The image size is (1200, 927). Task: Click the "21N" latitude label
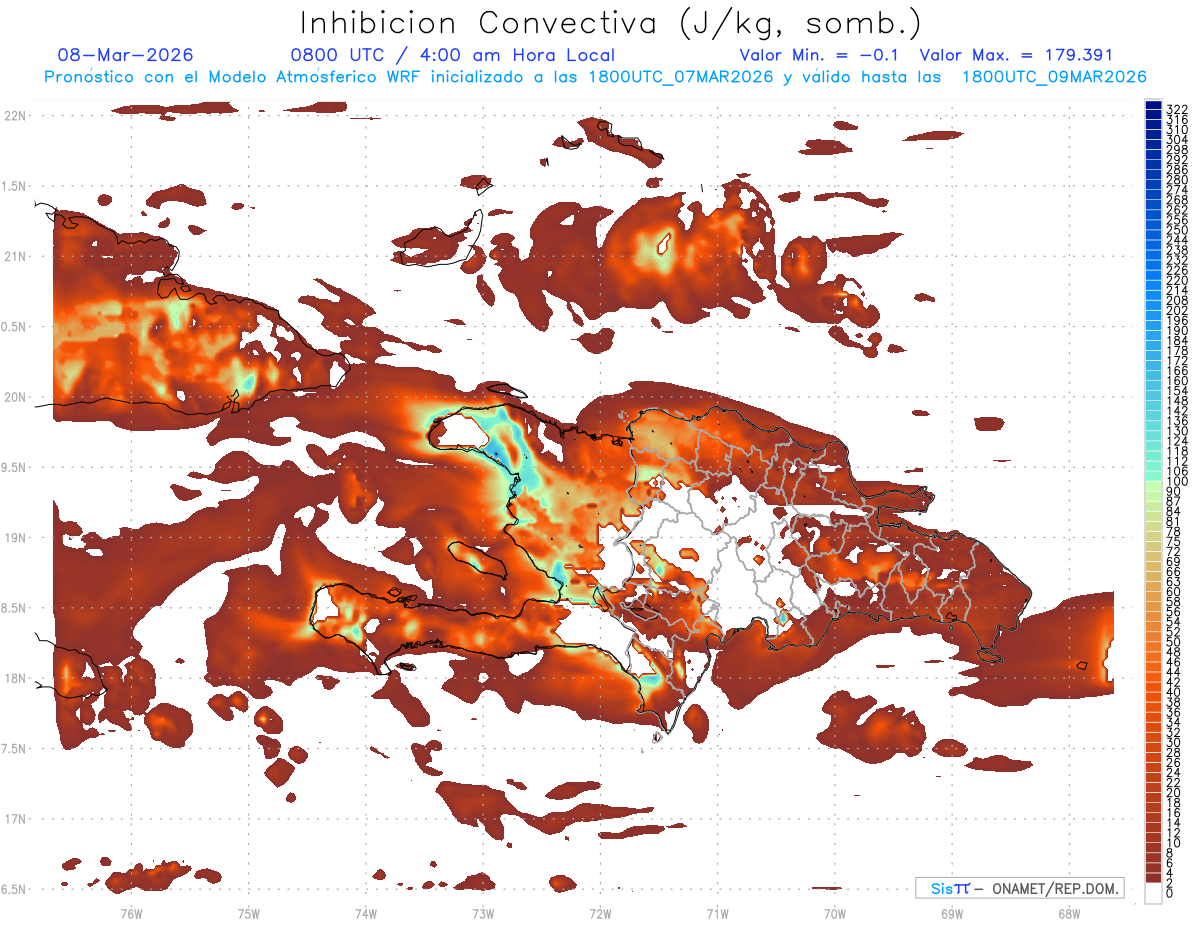(x=14, y=257)
